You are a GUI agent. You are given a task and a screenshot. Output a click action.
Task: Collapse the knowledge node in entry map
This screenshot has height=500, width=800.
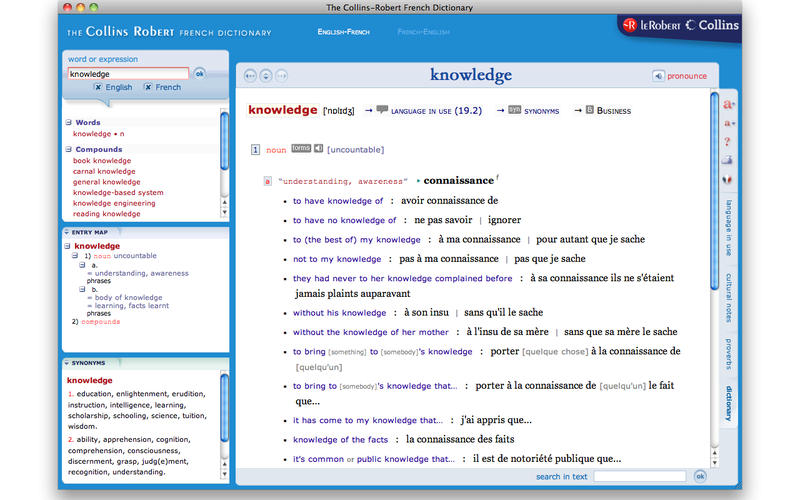(x=67, y=246)
